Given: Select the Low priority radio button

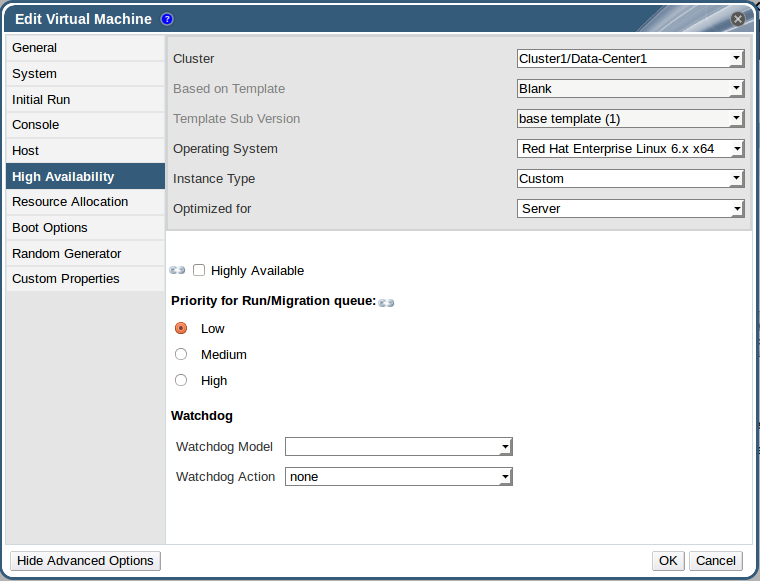Looking at the screenshot, I should (181, 328).
